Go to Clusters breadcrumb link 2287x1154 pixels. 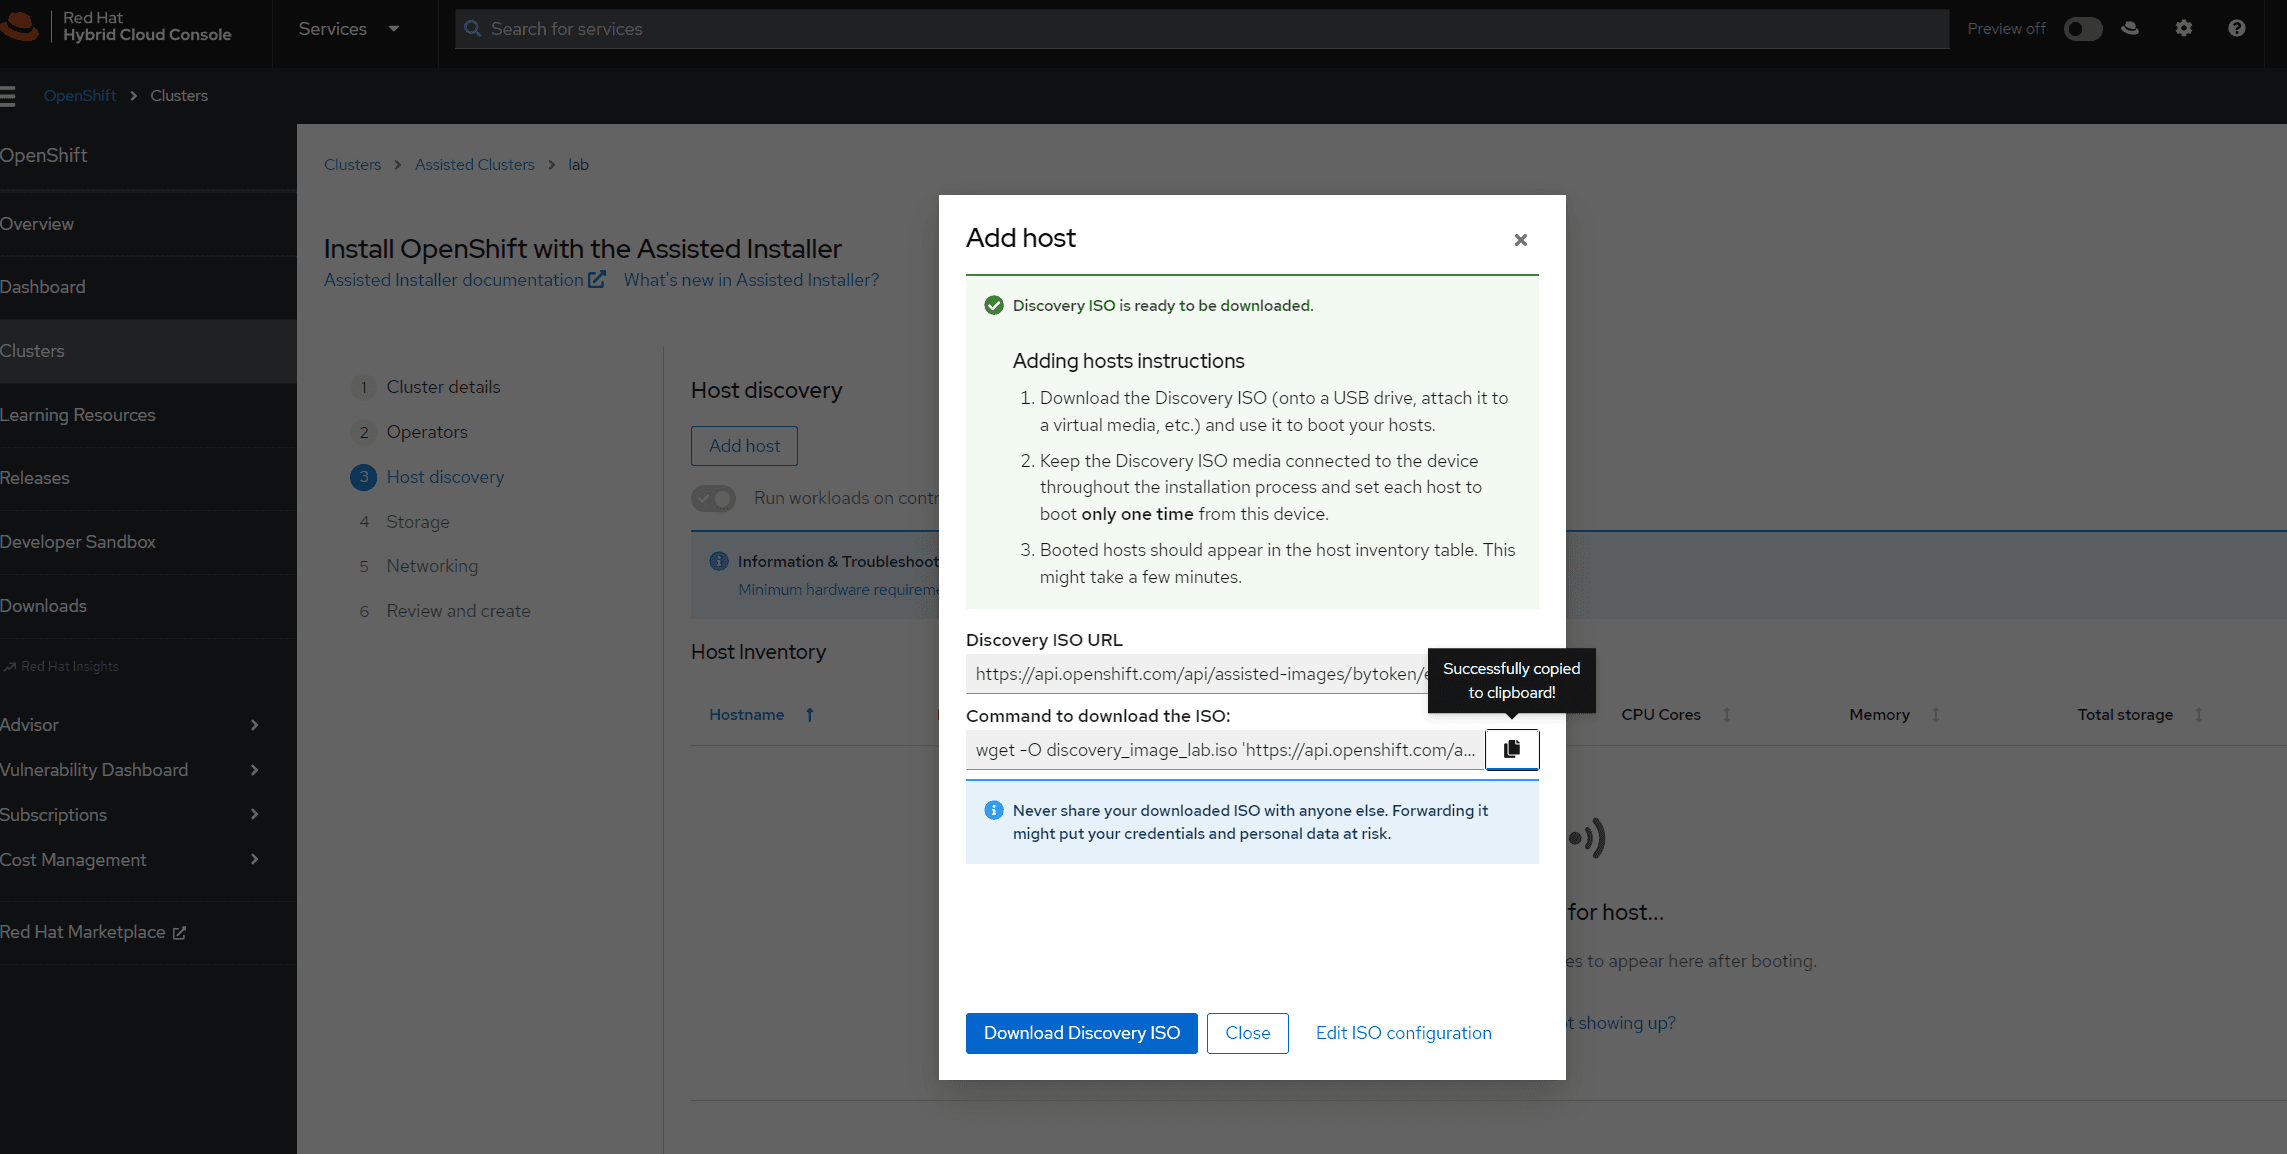[x=352, y=165]
